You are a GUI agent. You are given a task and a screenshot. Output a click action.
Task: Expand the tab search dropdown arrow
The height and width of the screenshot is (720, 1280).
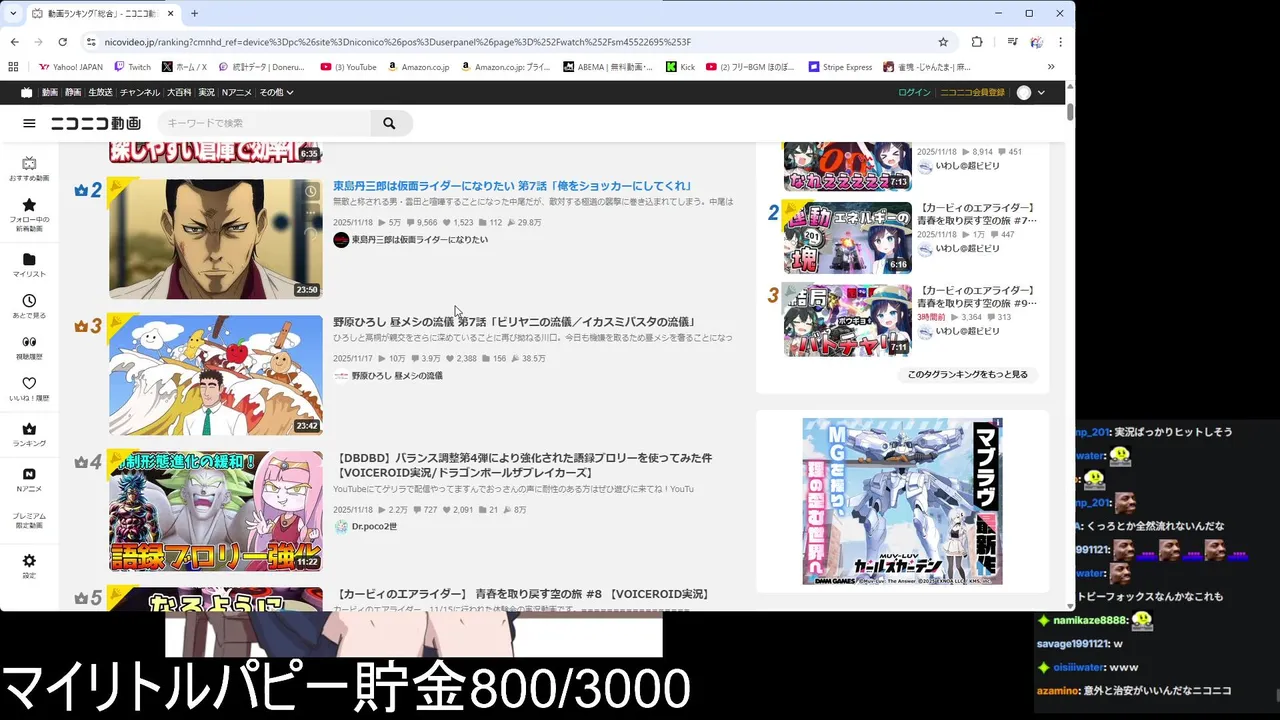pyautogui.click(x=13, y=13)
